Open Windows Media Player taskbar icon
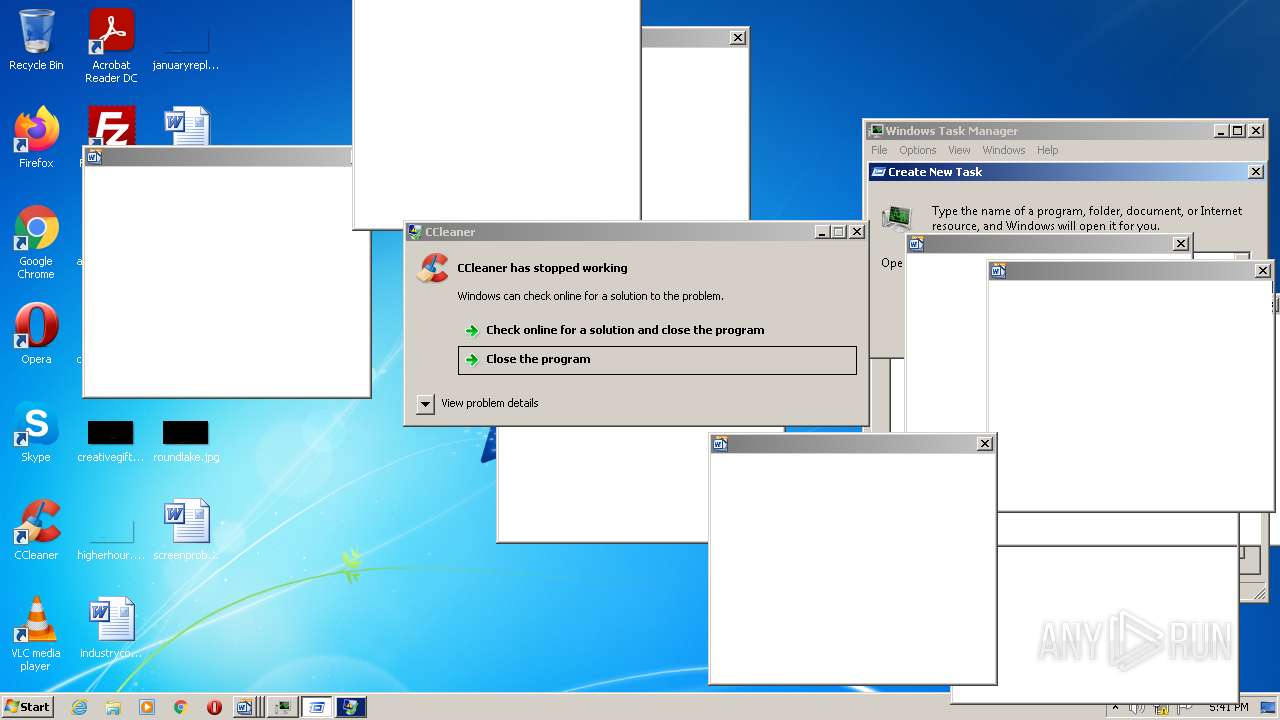The image size is (1280, 720). pos(147,707)
